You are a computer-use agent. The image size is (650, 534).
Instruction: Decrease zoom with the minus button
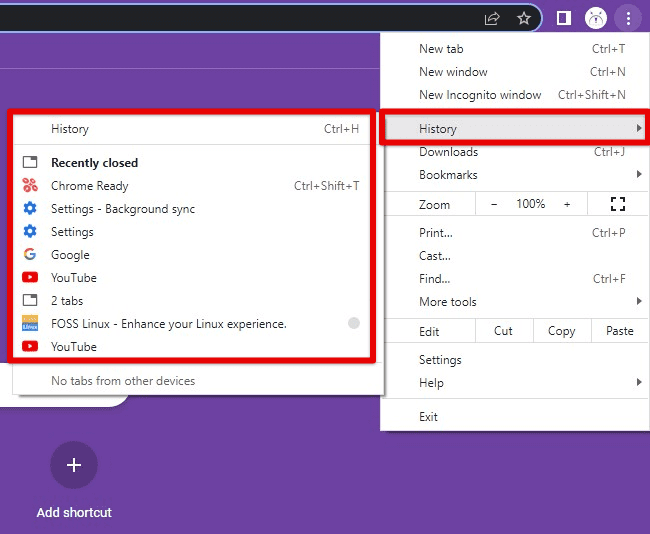coord(494,204)
